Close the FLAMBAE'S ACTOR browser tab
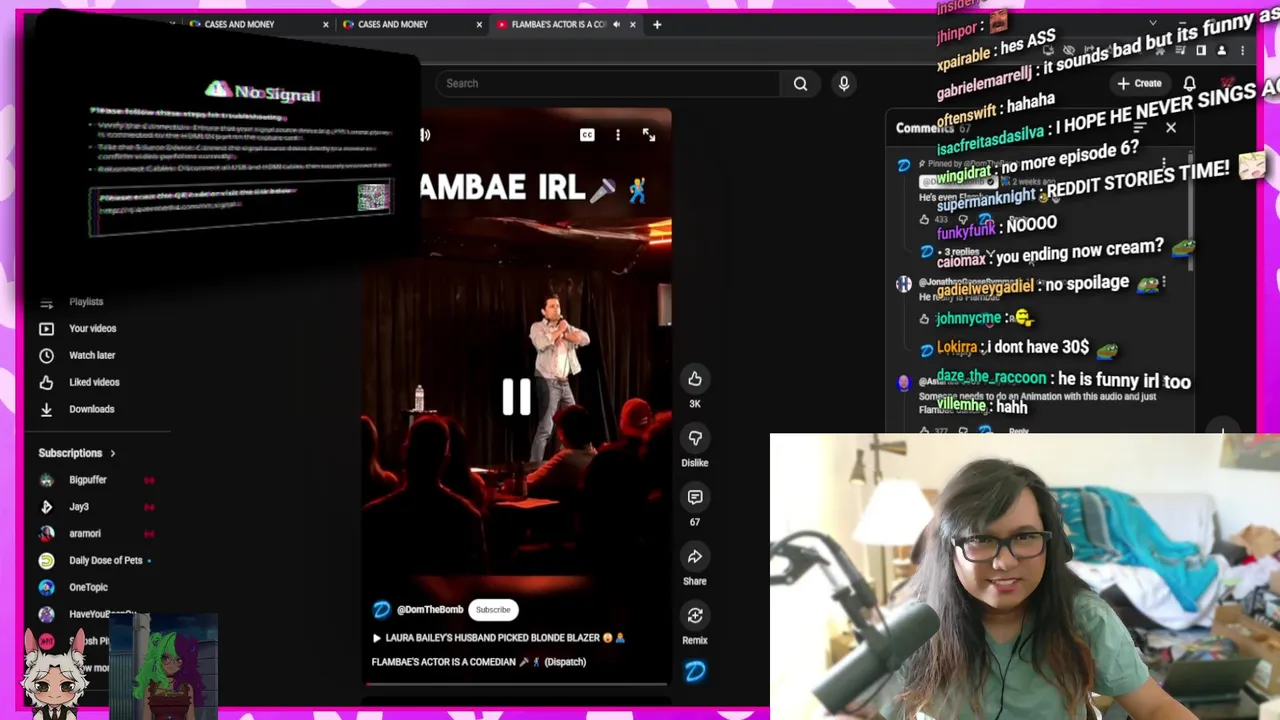The image size is (1280, 720). (x=632, y=24)
